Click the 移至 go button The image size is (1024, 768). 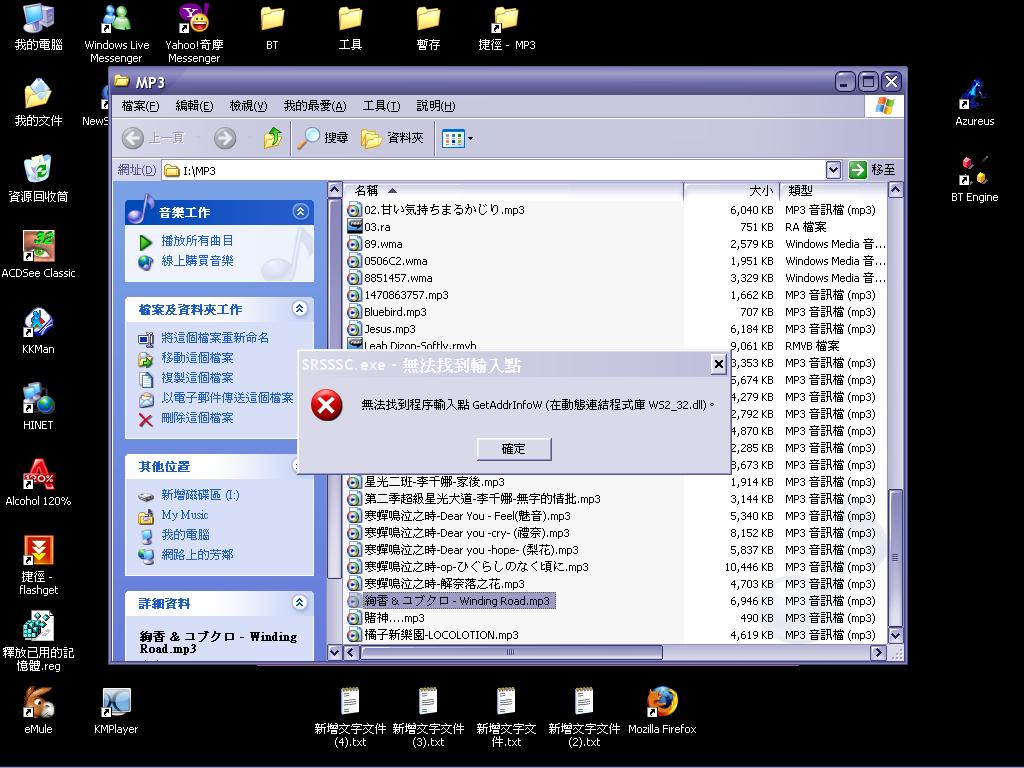[x=872, y=170]
